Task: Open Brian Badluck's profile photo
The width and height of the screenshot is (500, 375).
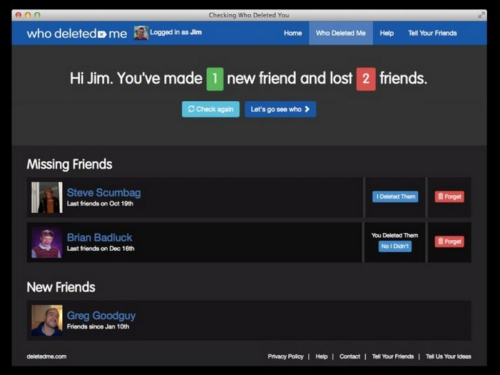Action: pos(47,242)
